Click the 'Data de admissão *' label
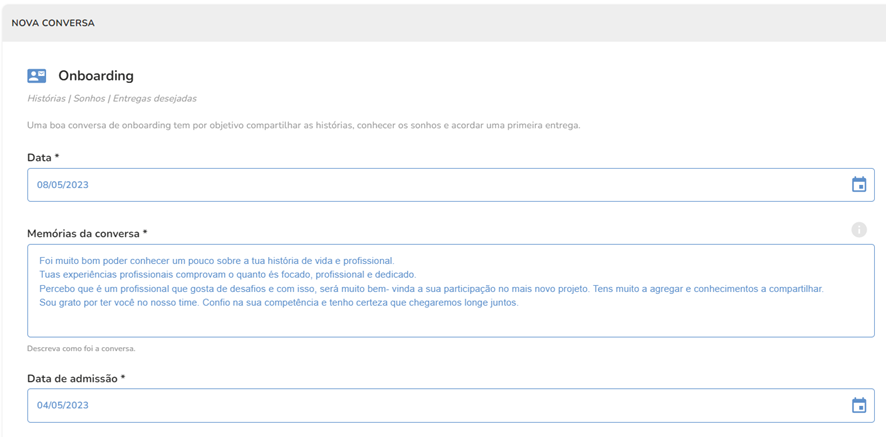 coord(76,379)
